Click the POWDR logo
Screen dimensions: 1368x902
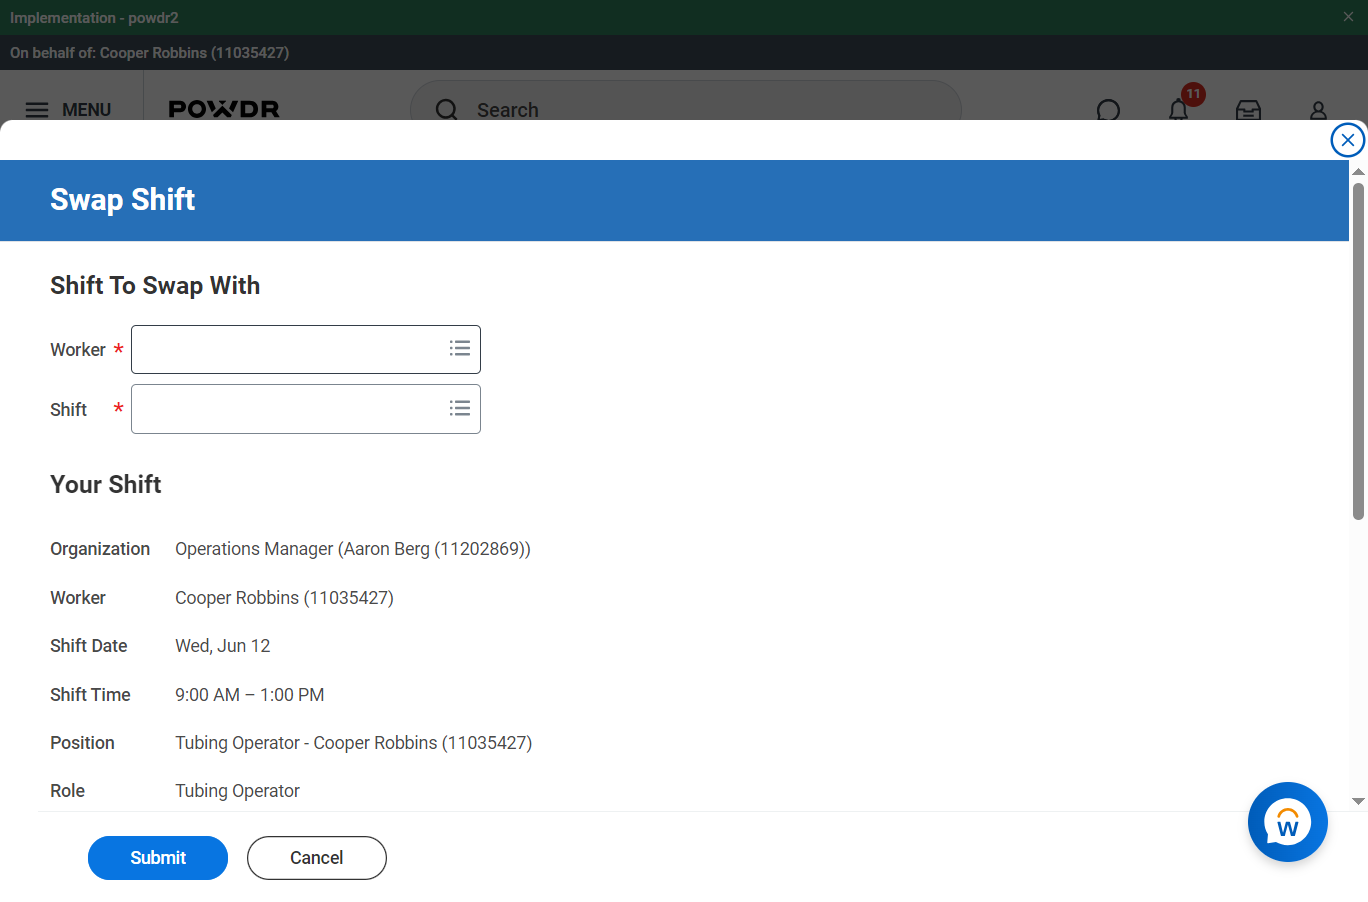tap(224, 109)
